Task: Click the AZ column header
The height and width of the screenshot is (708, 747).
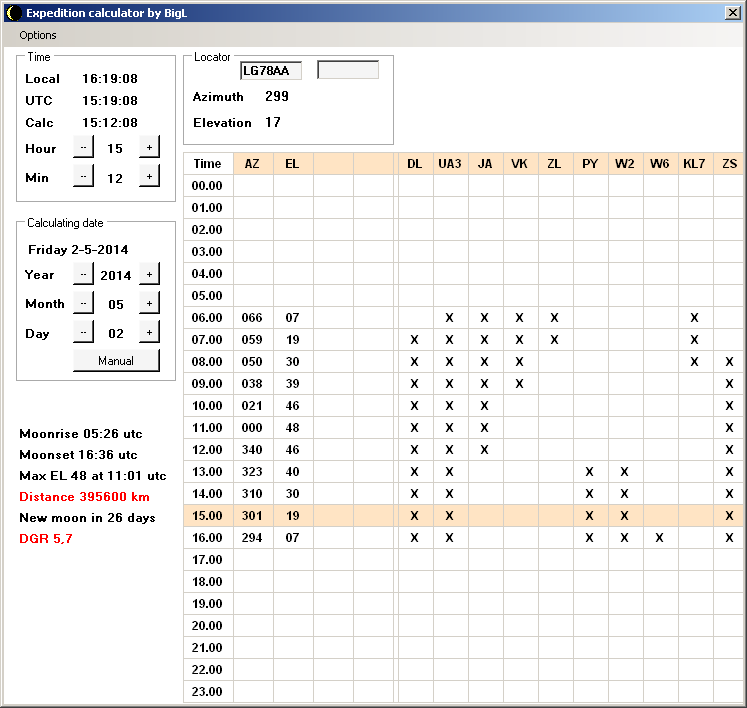Action: 252,164
